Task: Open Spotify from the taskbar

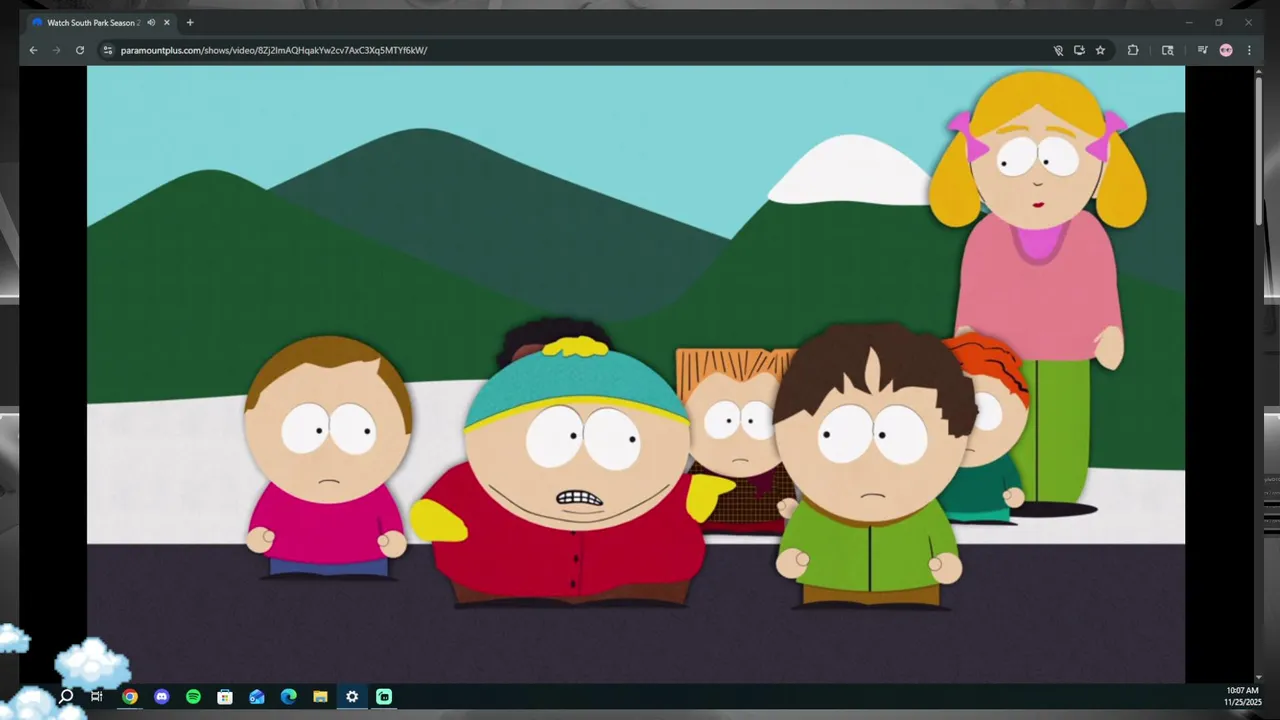Action: click(x=193, y=696)
